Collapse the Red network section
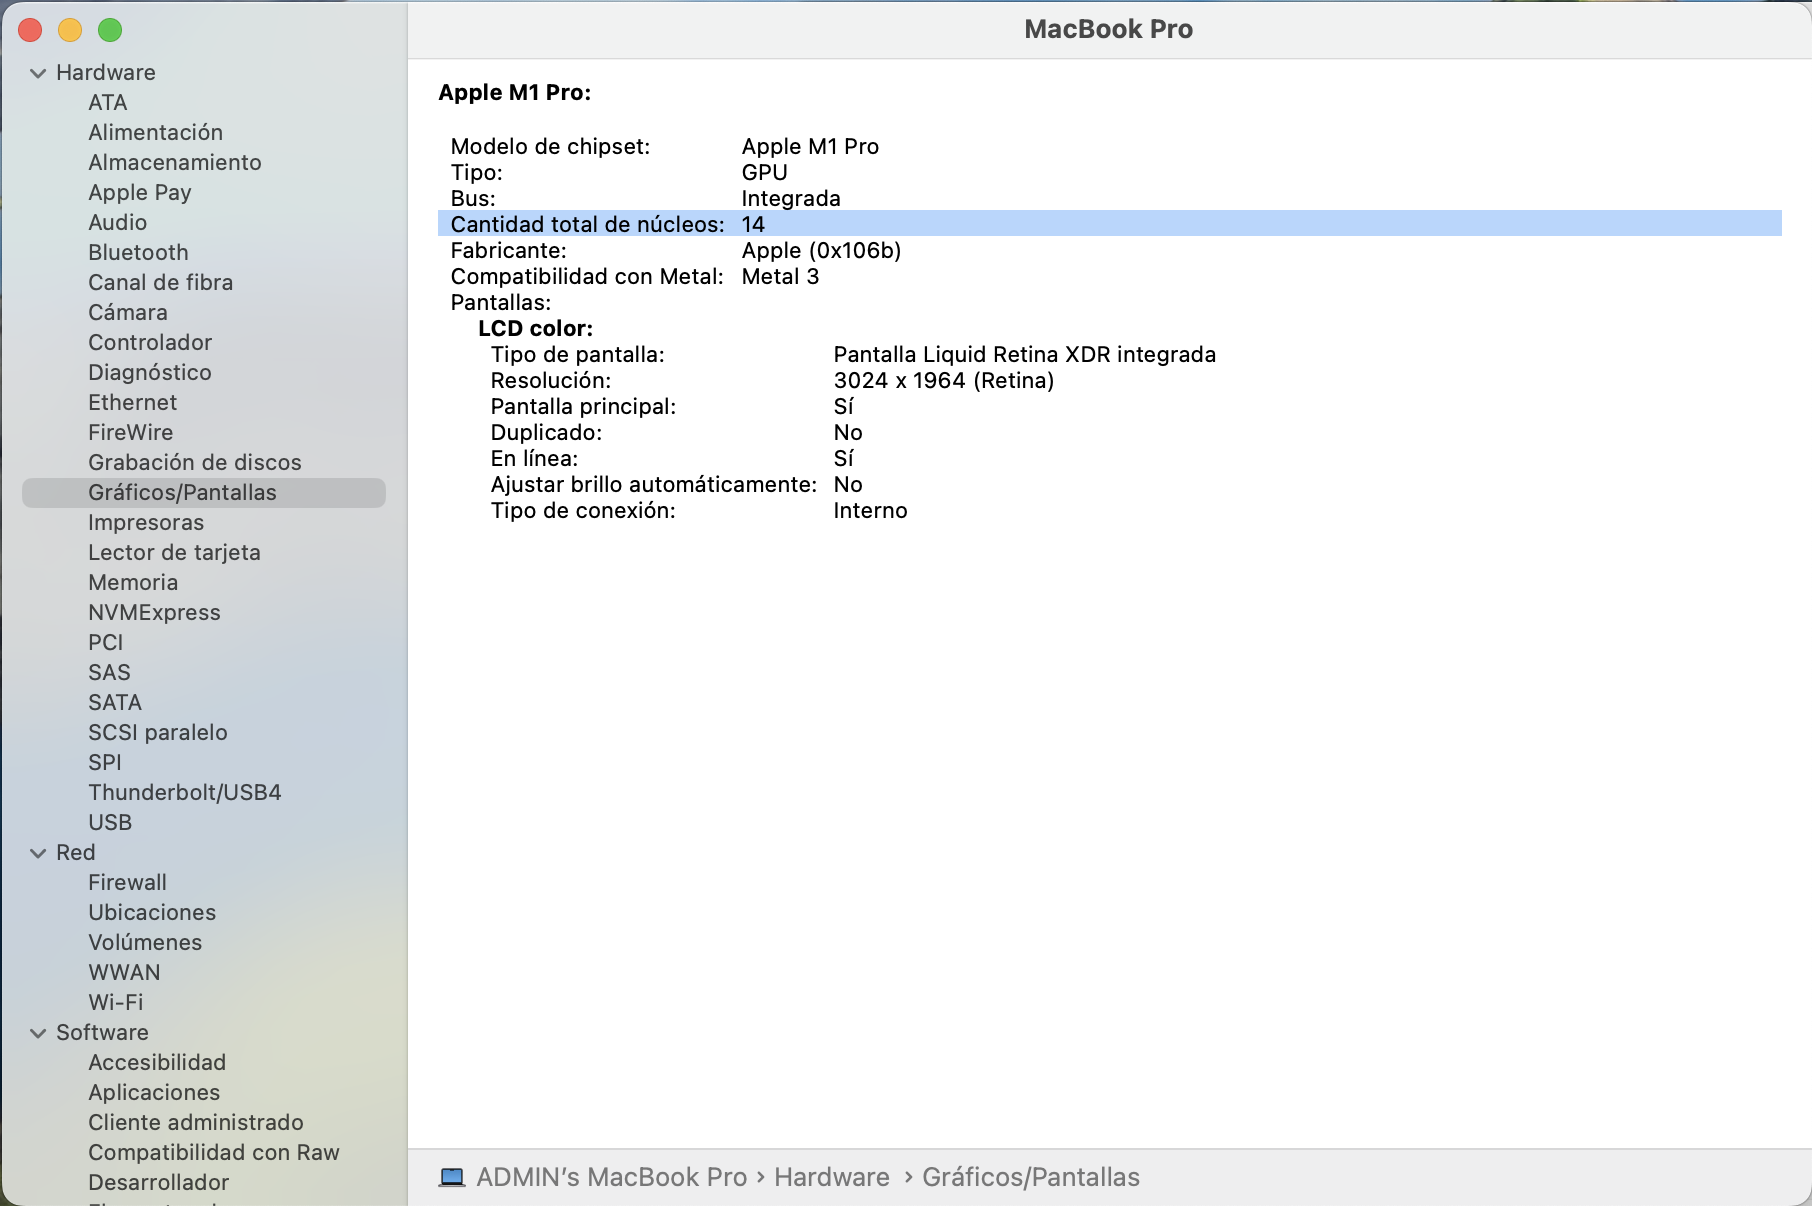 [38, 853]
